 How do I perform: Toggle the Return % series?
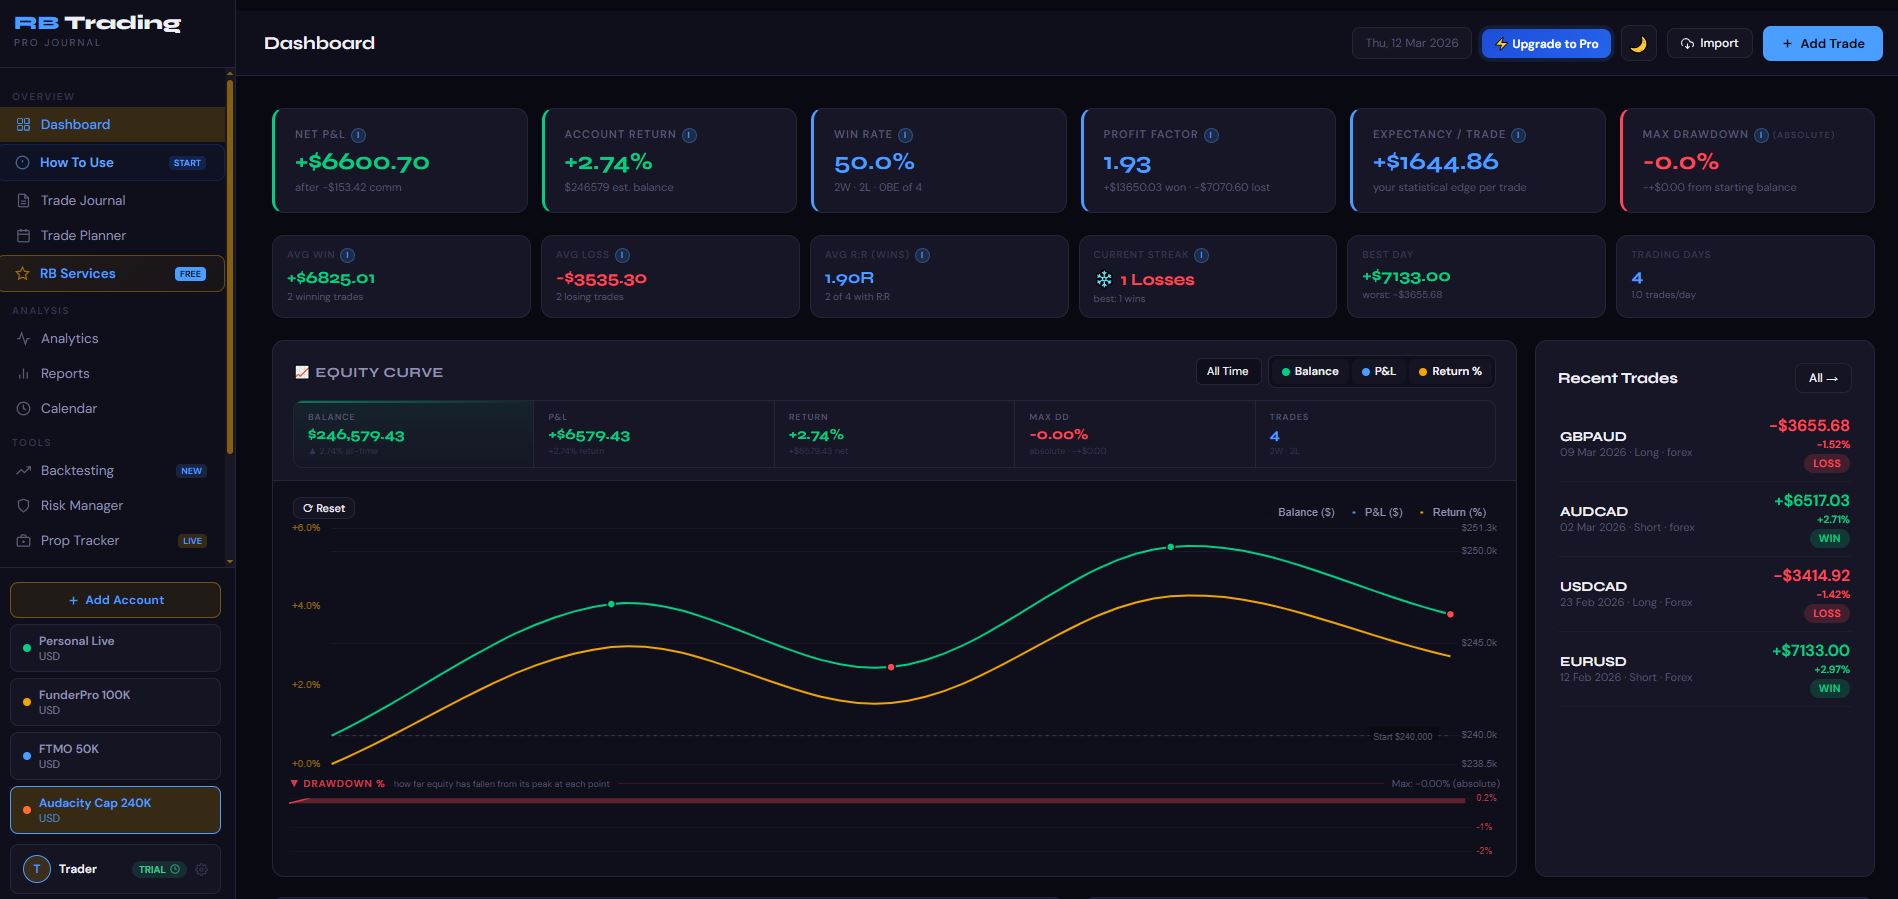click(1450, 371)
